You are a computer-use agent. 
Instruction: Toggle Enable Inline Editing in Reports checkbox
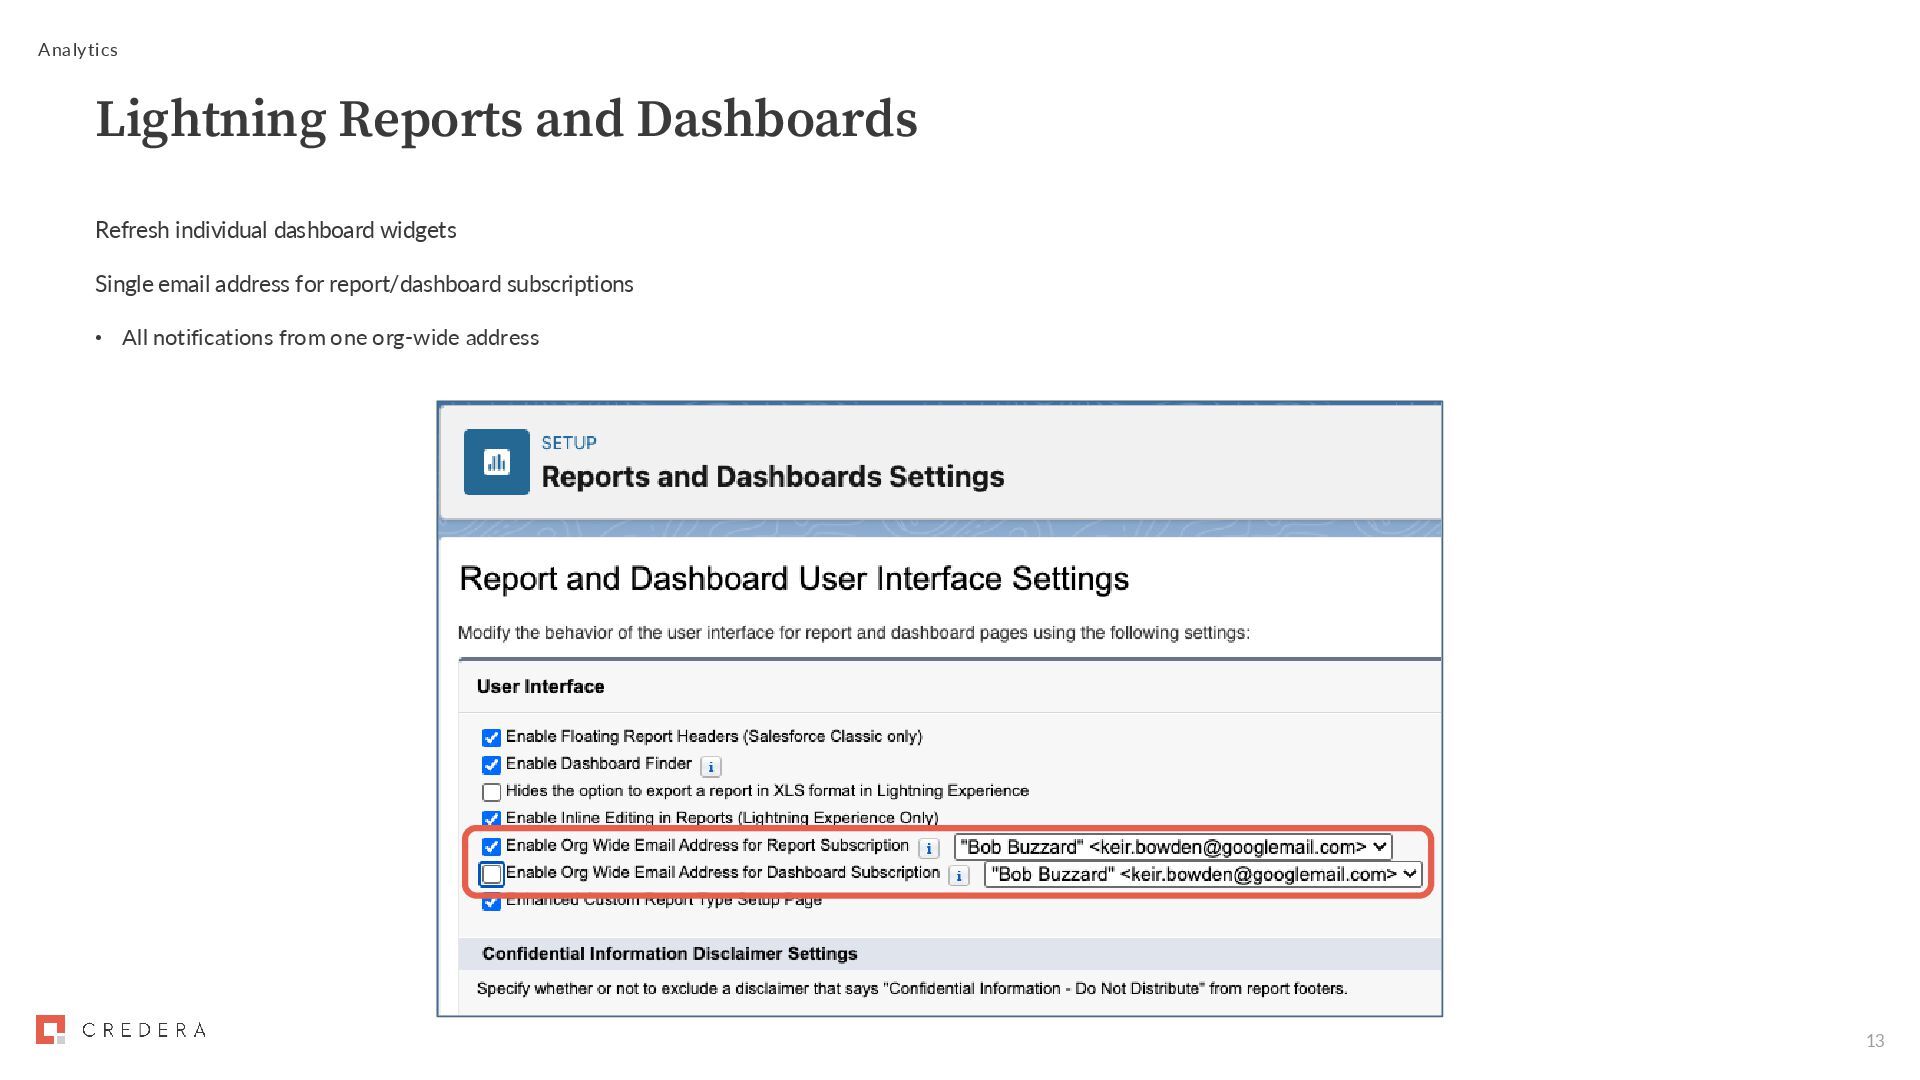491,818
